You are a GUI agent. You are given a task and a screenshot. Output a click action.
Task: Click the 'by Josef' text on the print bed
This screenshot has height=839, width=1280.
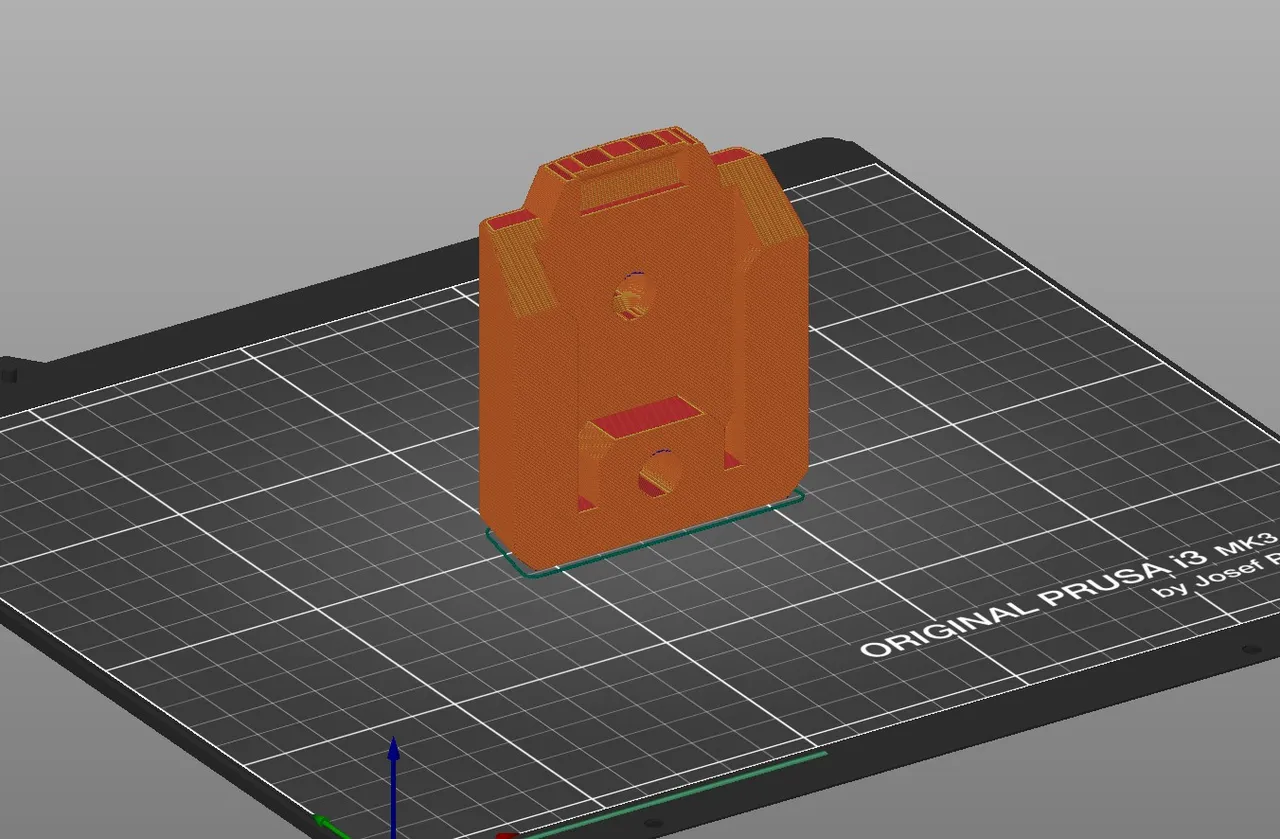coord(1185,585)
